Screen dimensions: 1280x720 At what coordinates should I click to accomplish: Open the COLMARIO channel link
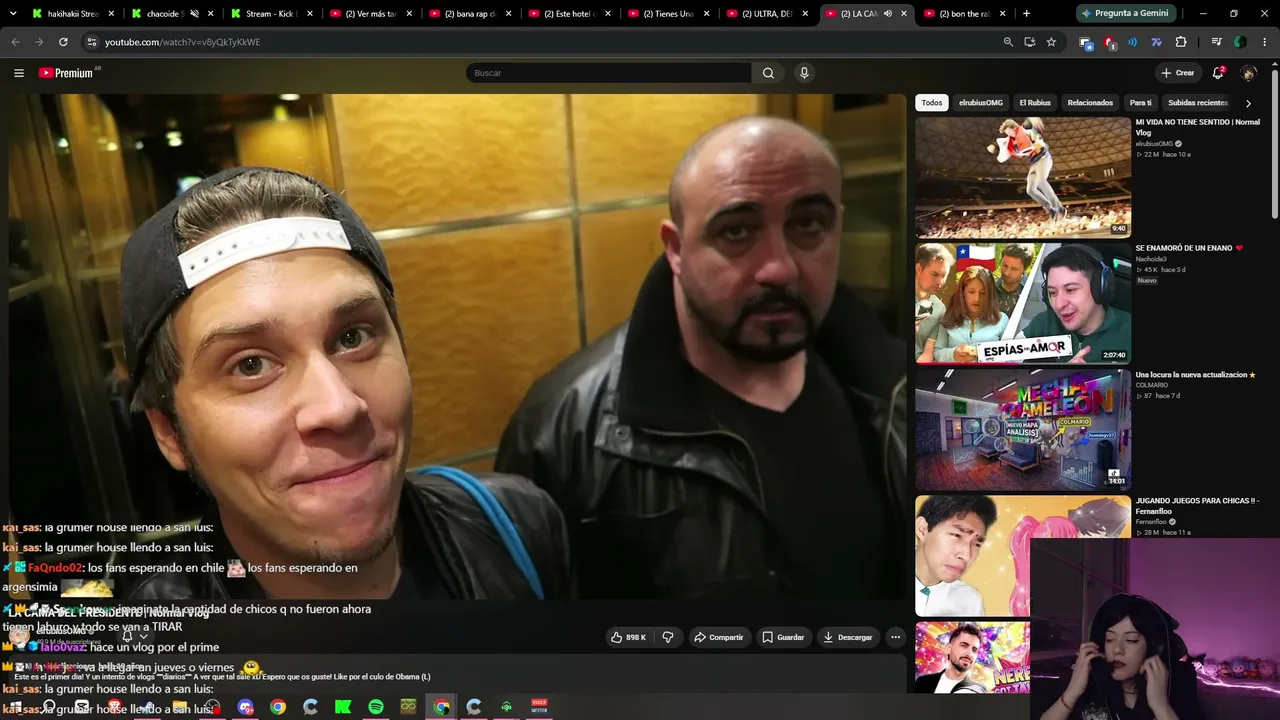tap(1151, 385)
